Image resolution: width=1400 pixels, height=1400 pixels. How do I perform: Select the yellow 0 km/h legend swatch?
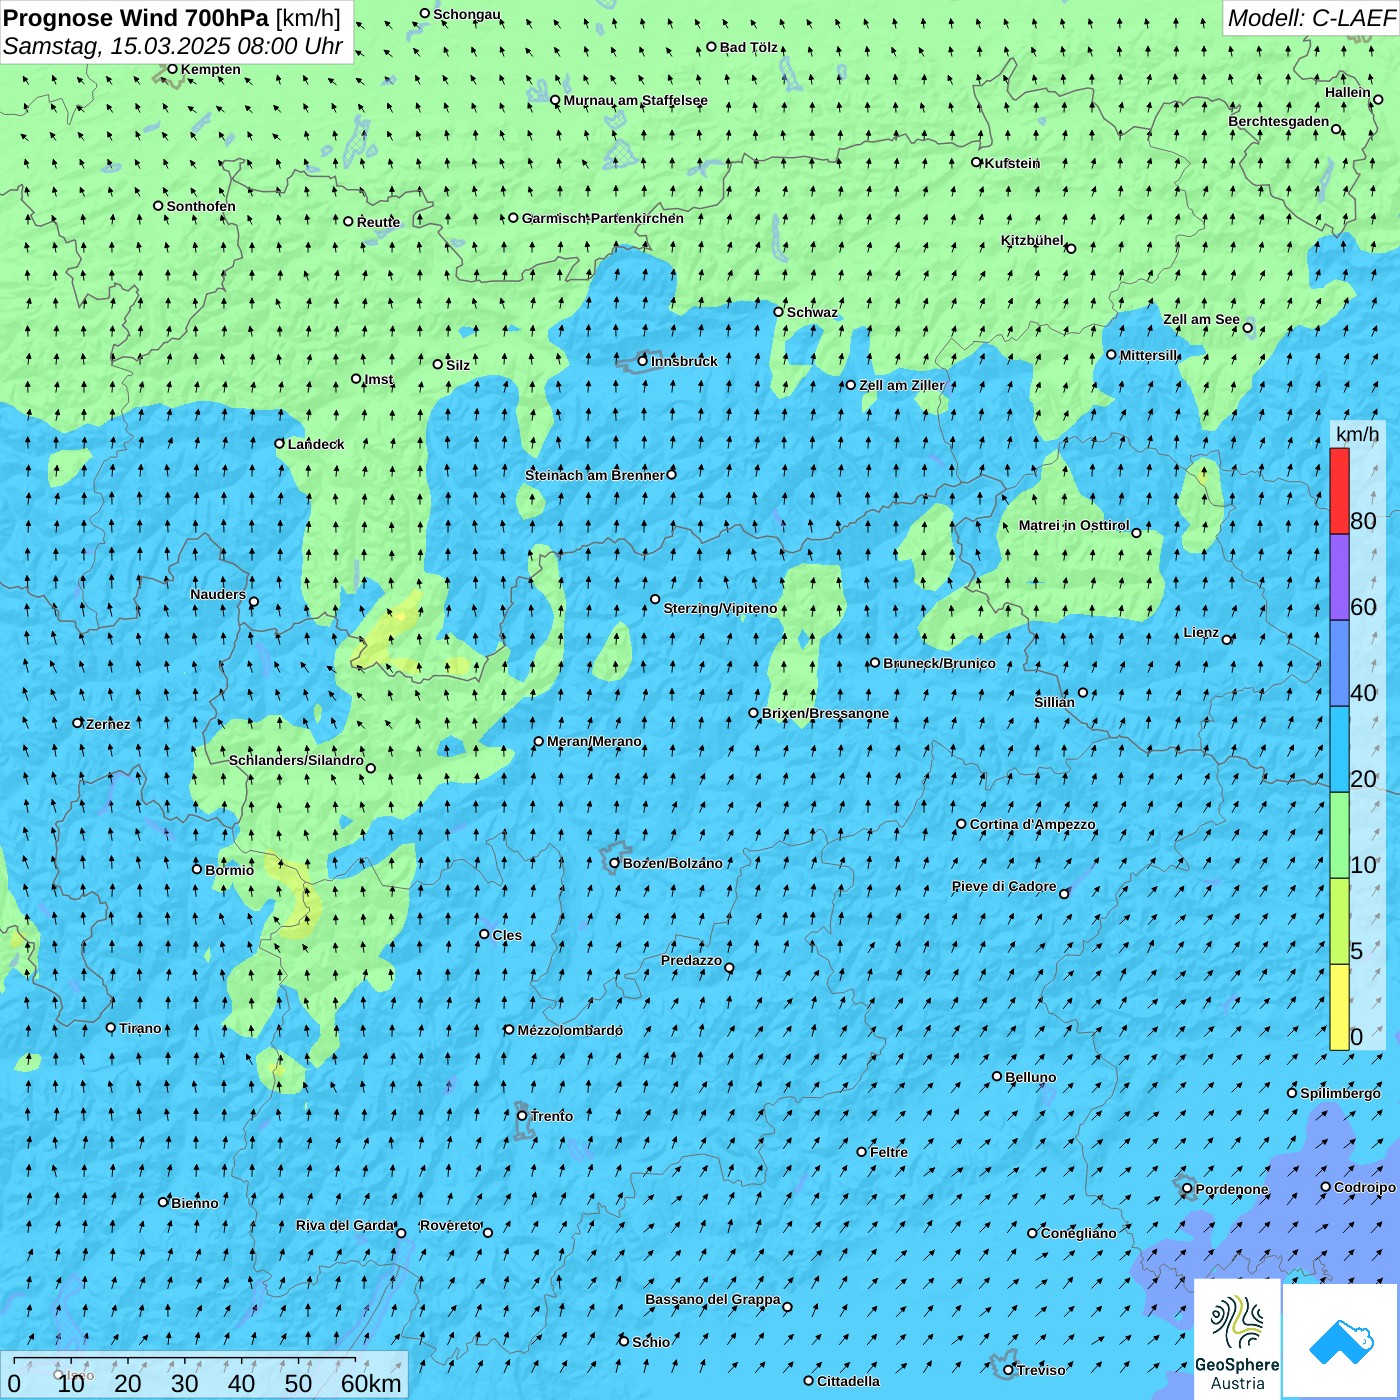[1339, 1007]
